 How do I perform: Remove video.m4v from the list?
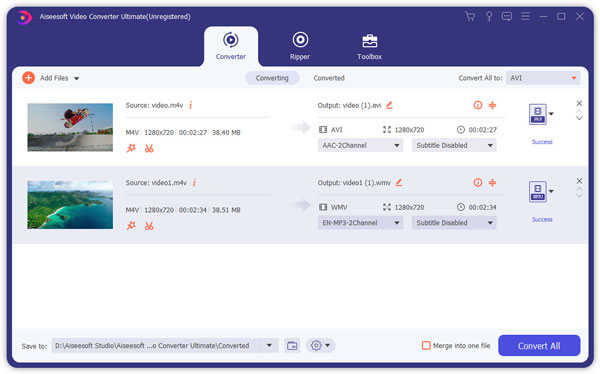[x=579, y=103]
